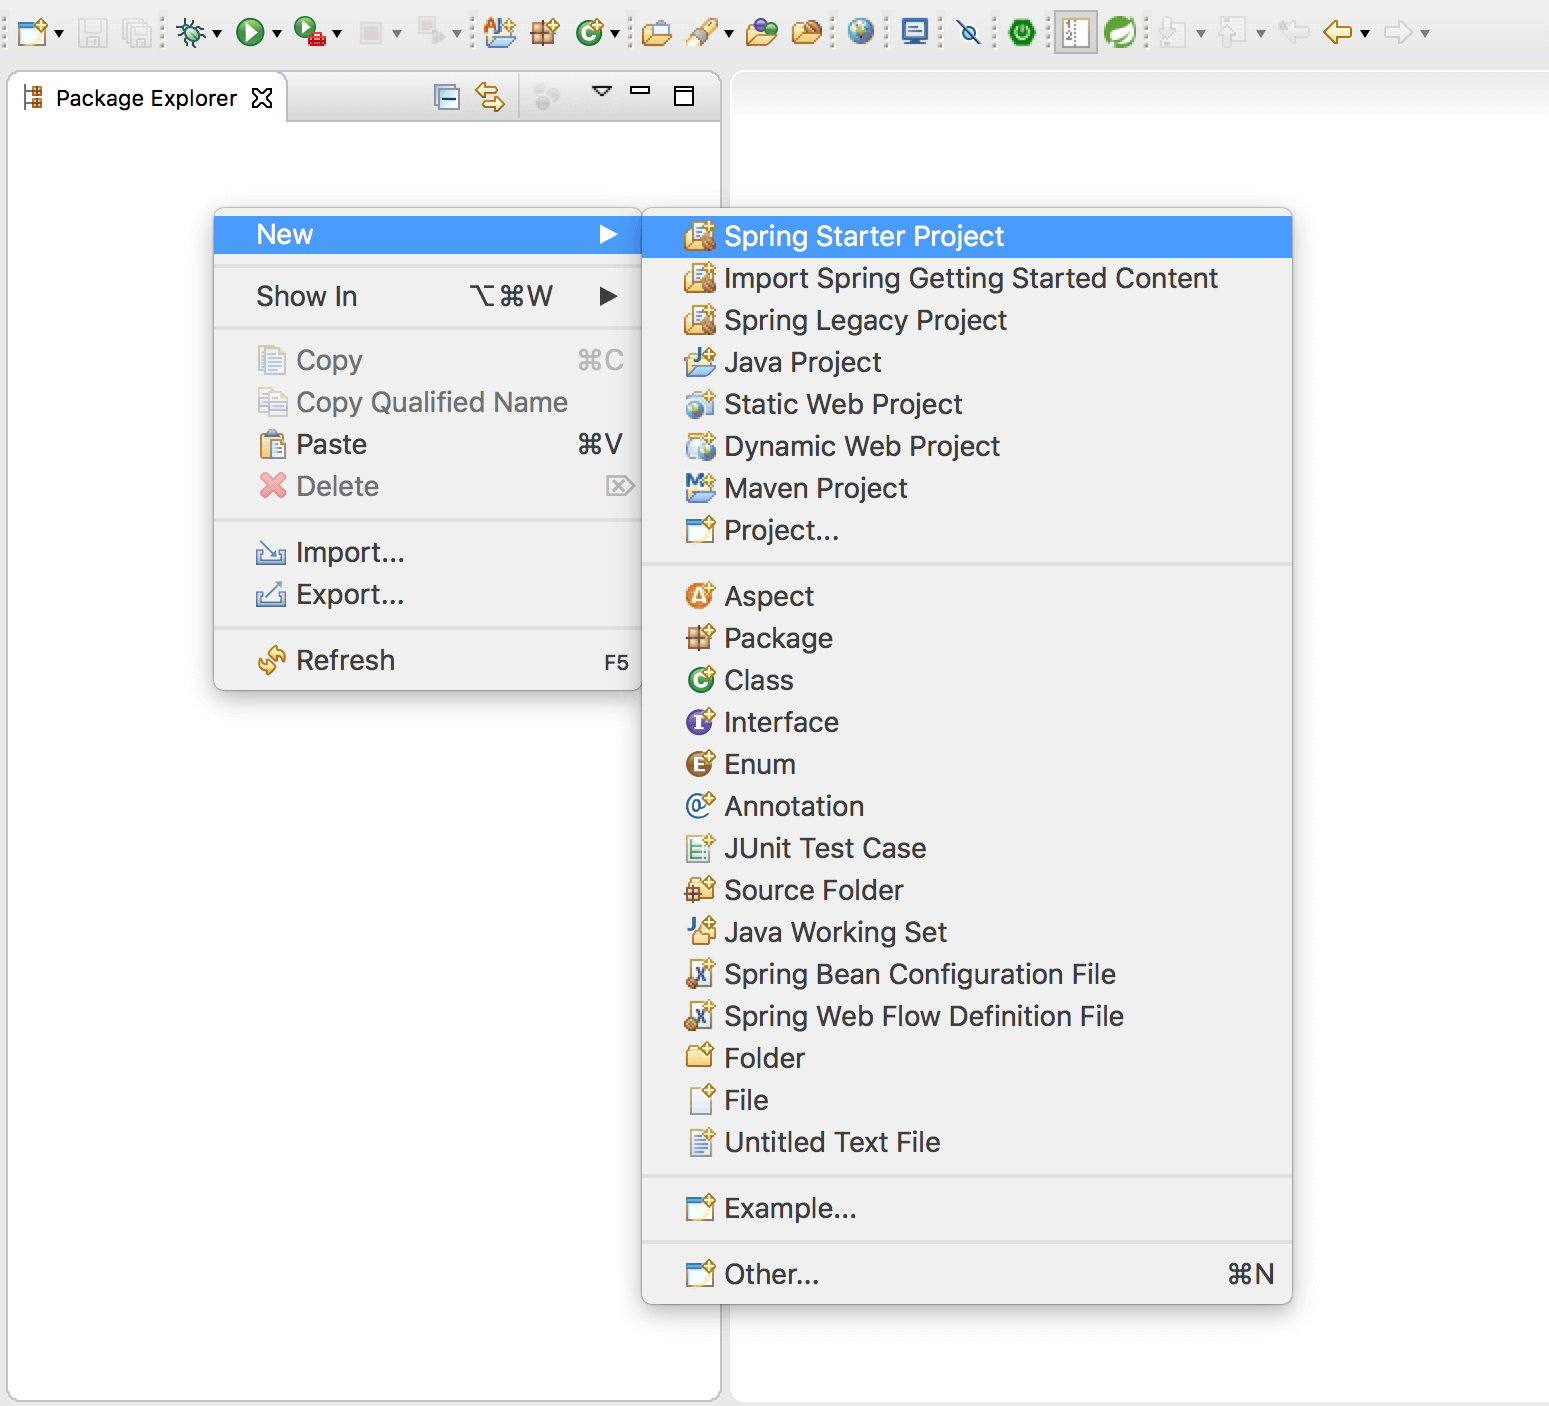
Task: Select Package from New submenu
Action: (967, 638)
